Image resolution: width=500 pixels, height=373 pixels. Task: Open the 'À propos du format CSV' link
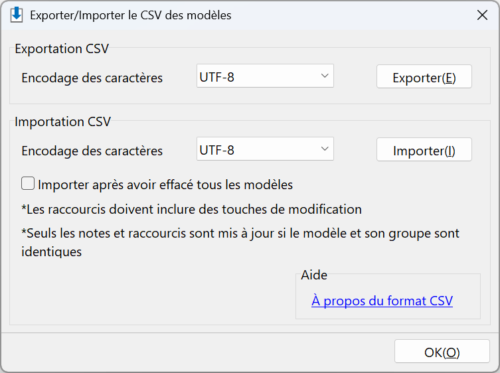[x=382, y=301]
